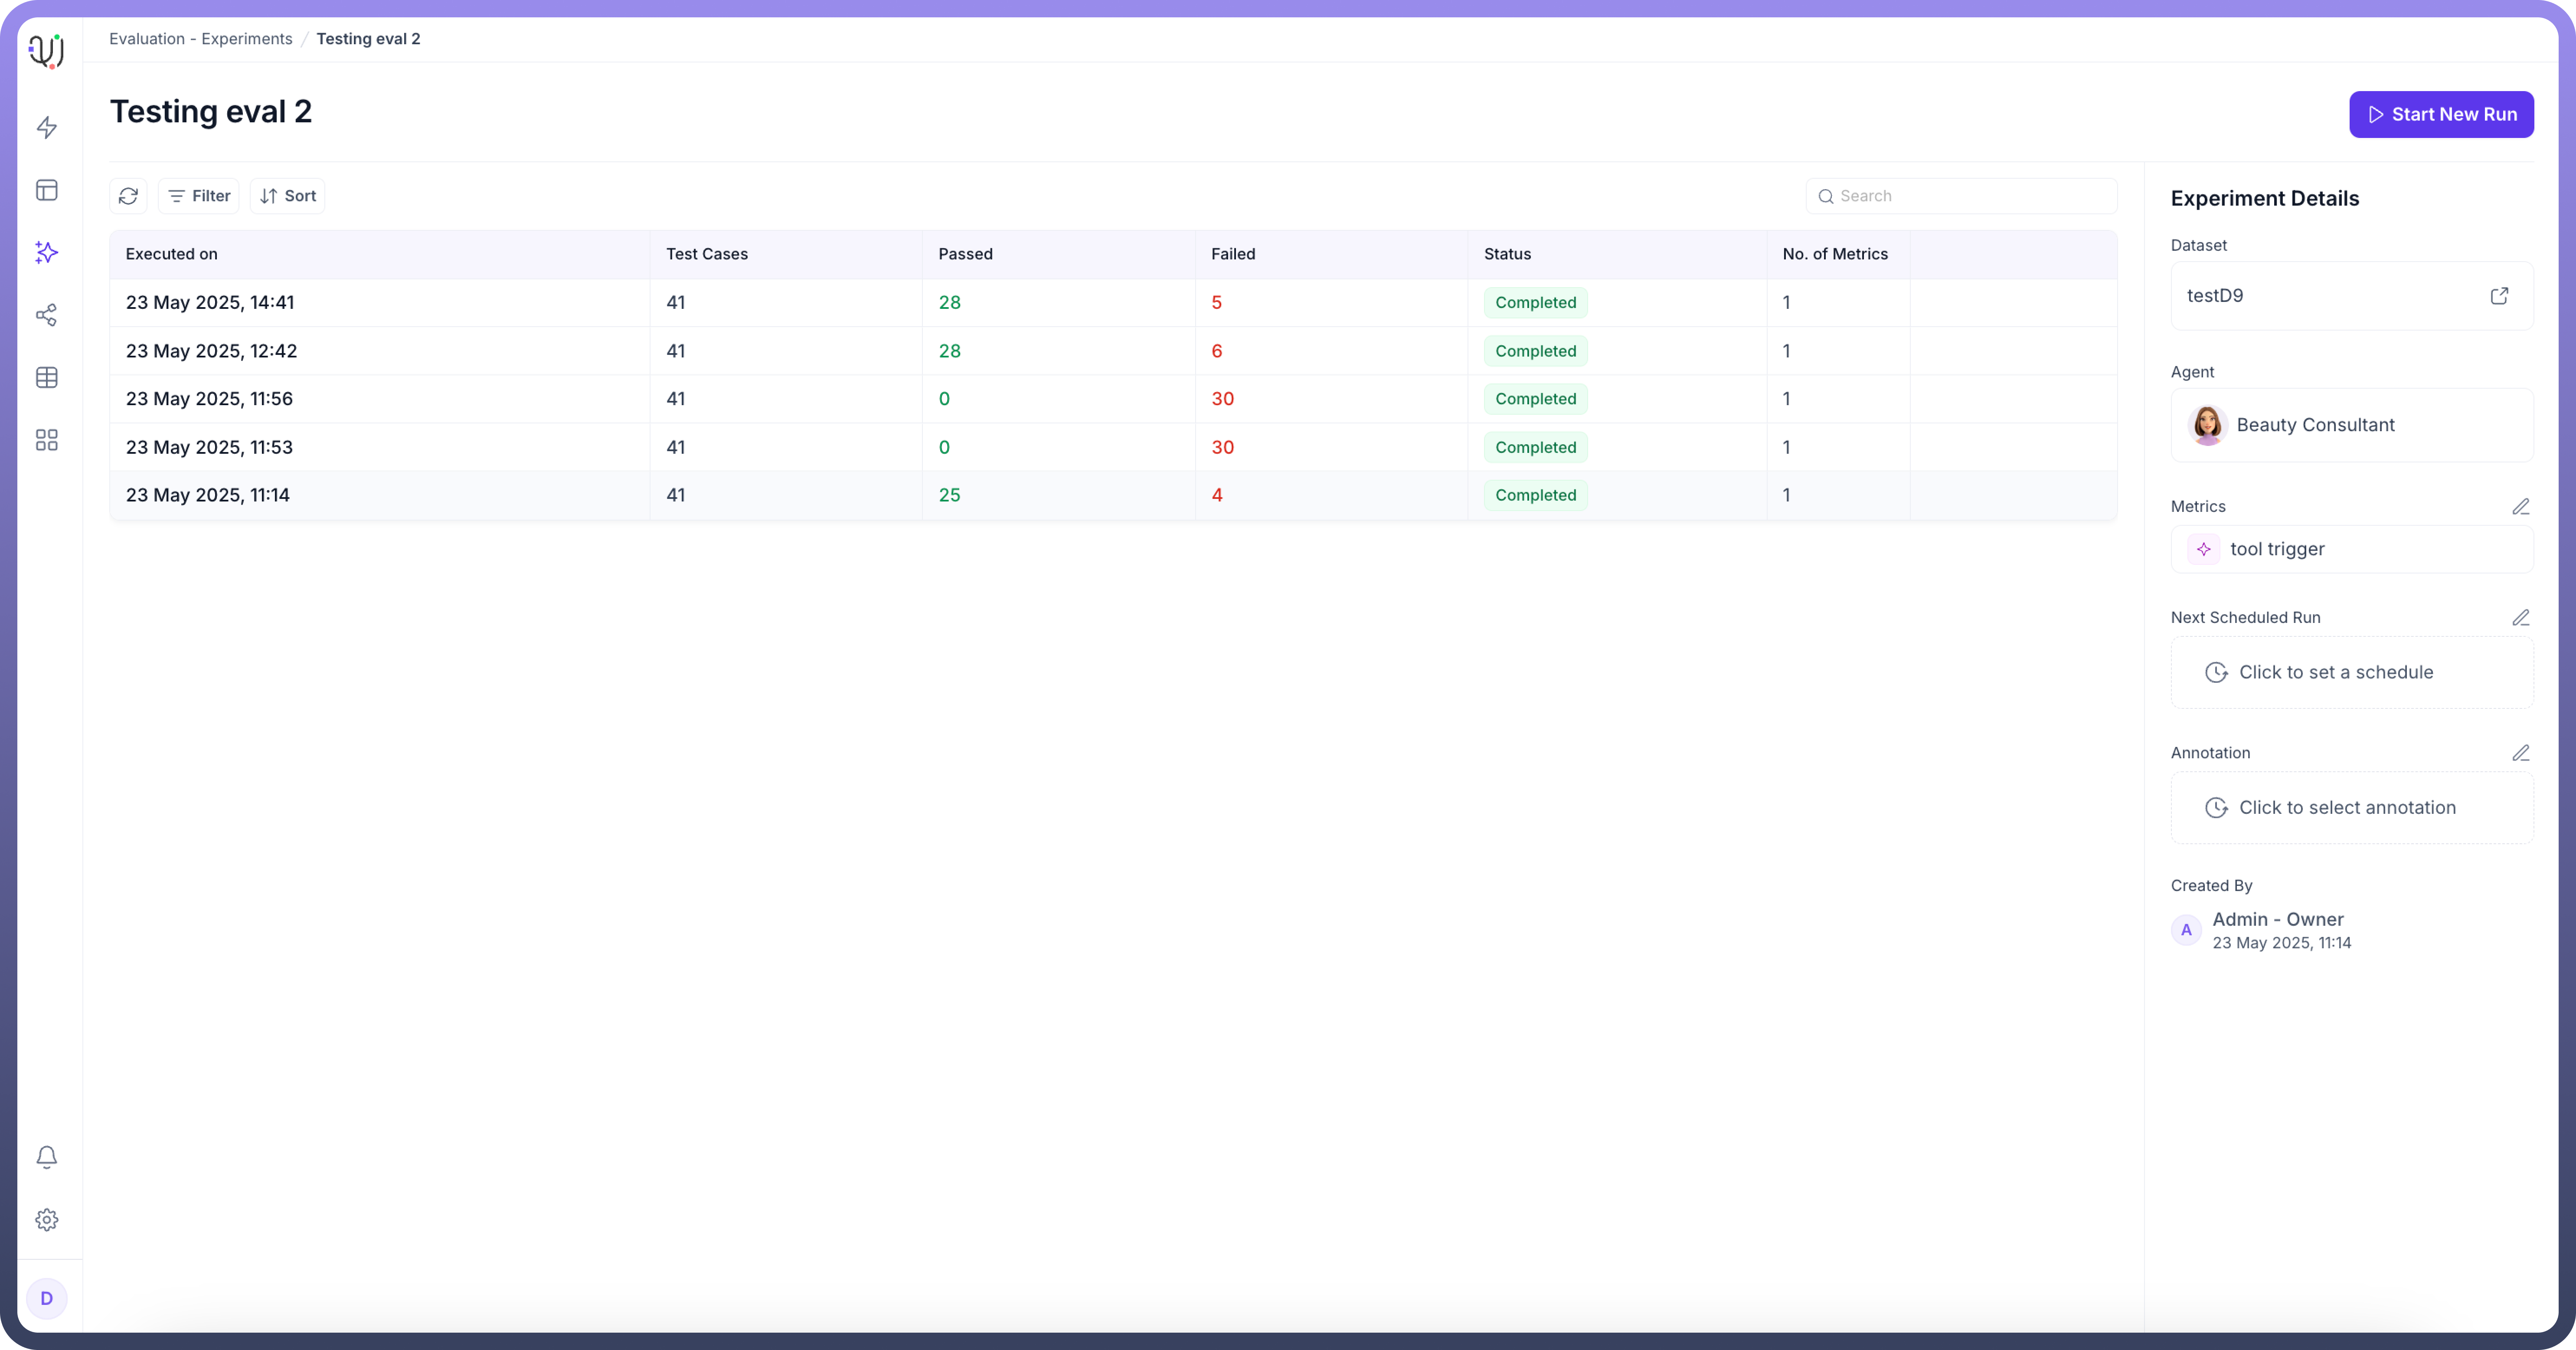Go to Evaluation - Experiments breadcrumb

pos(201,39)
